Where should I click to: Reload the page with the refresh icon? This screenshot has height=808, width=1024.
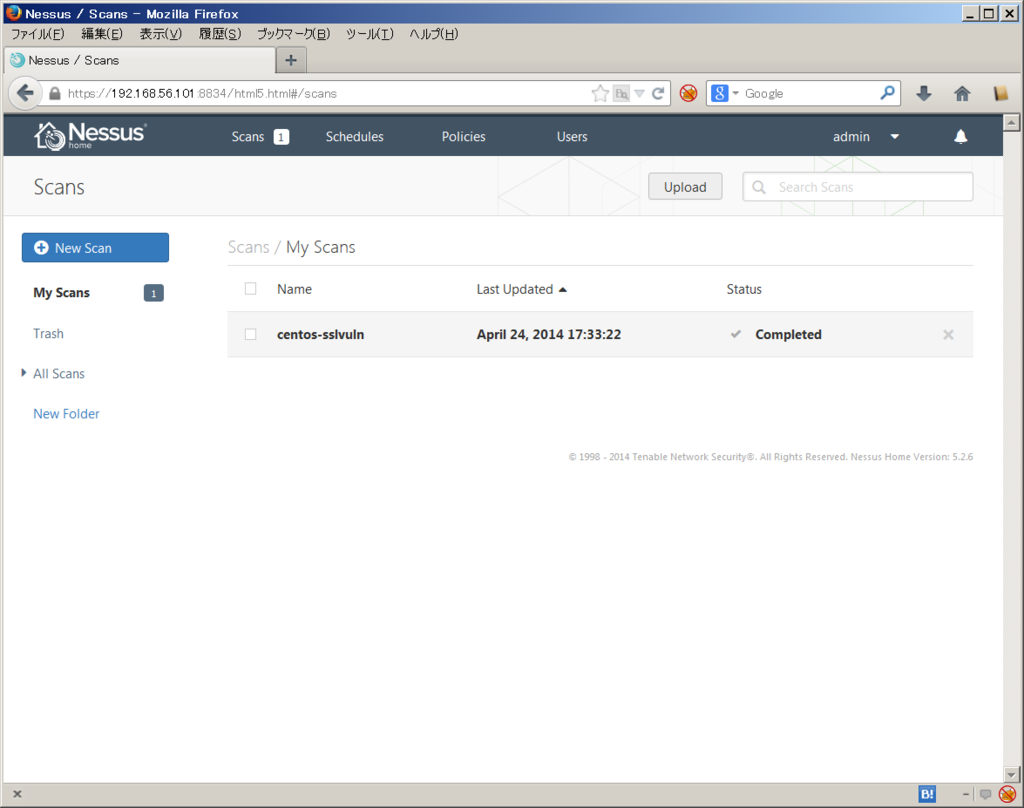click(658, 93)
